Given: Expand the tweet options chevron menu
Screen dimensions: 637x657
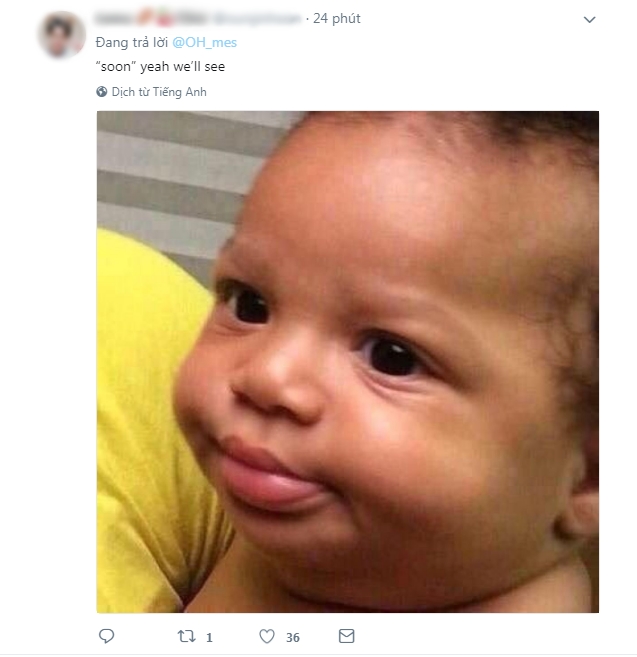Looking at the screenshot, I should click(589, 19).
